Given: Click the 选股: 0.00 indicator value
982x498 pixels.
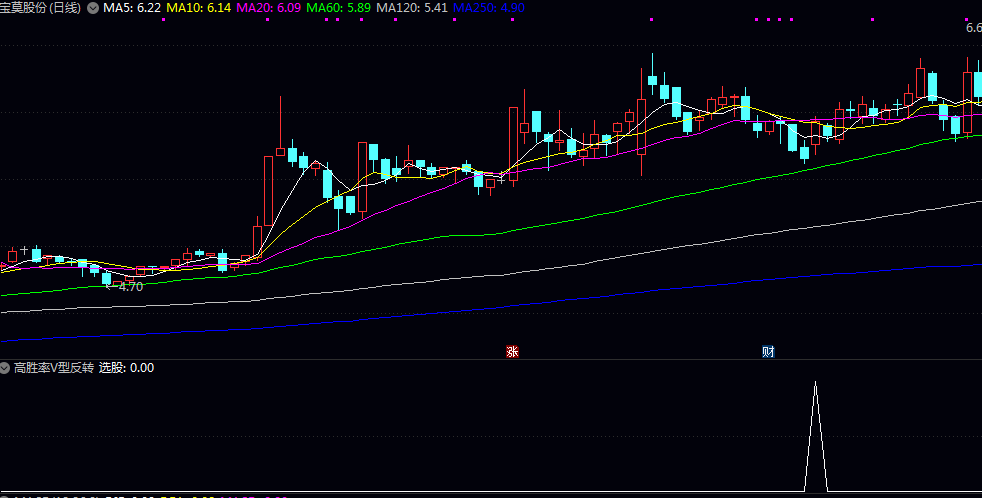Looking at the screenshot, I should [x=126, y=368].
